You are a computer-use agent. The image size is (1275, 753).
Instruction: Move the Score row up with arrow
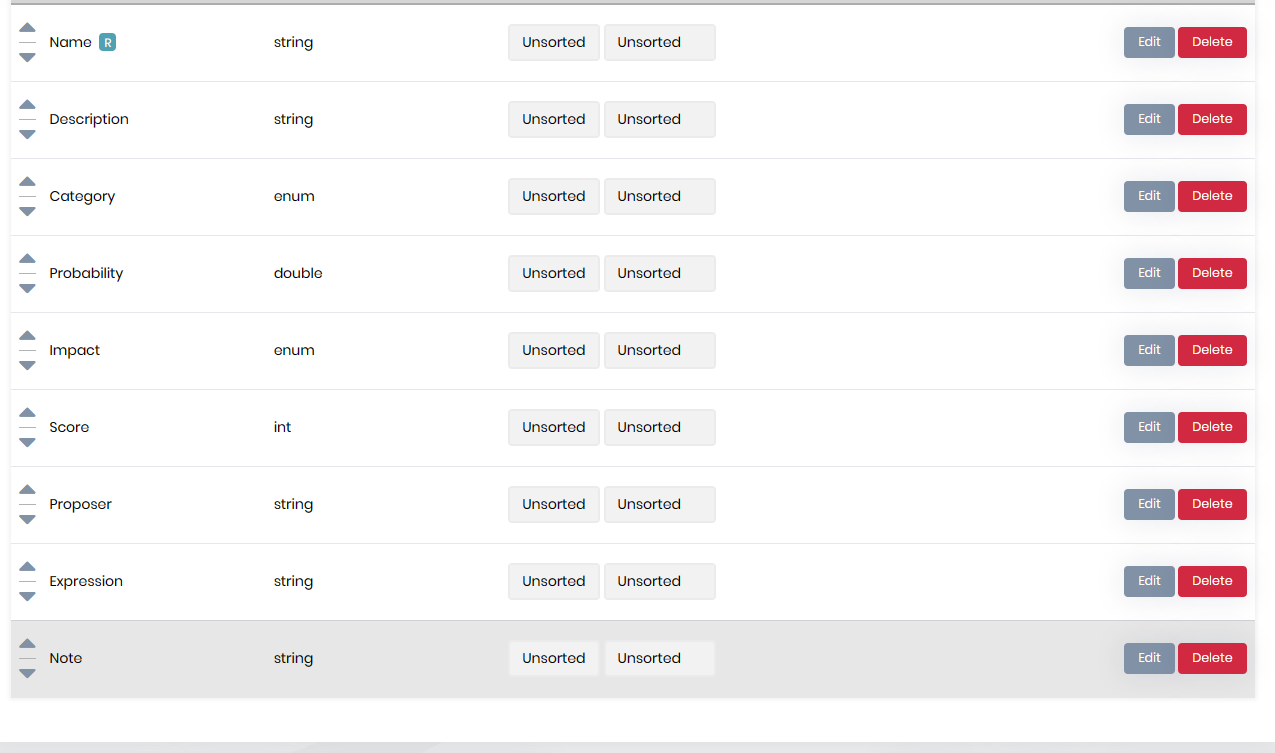point(27,413)
